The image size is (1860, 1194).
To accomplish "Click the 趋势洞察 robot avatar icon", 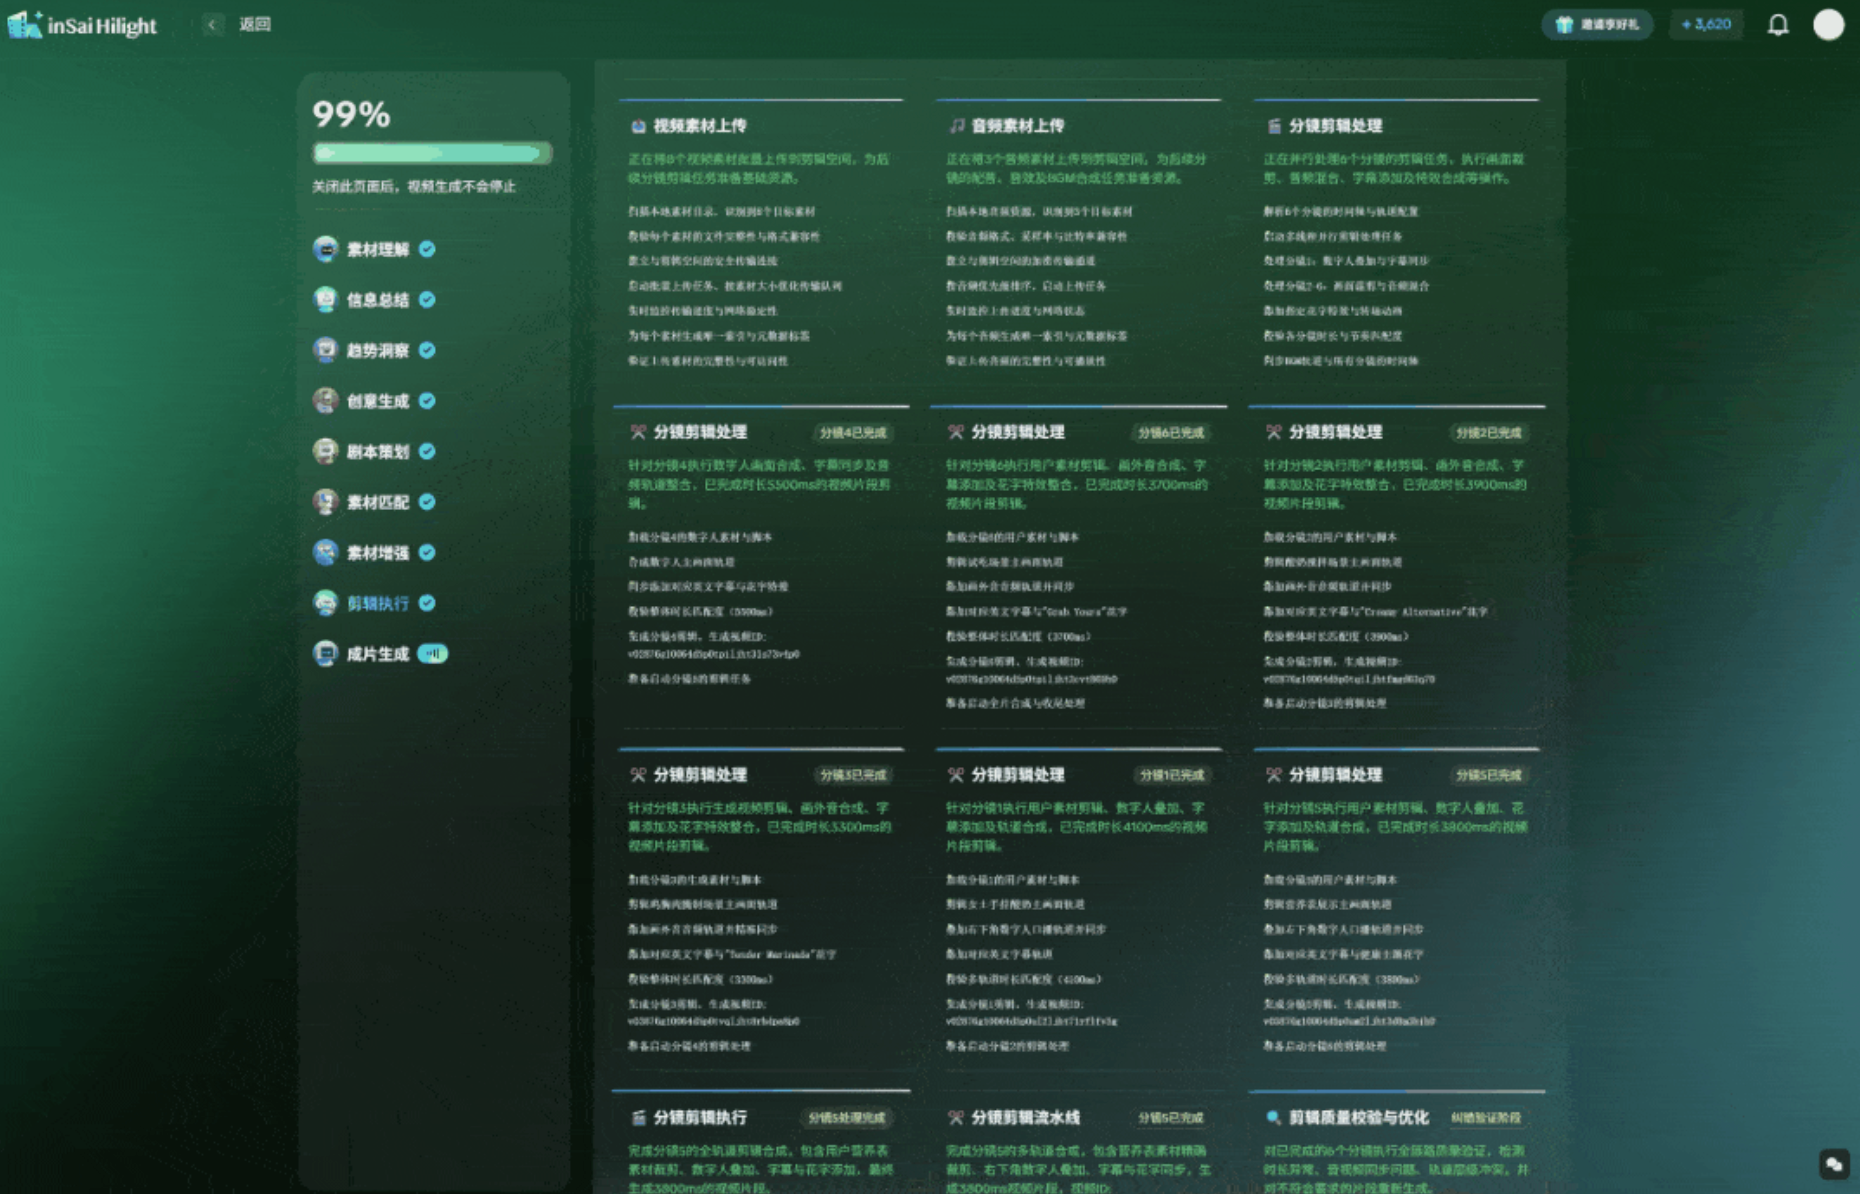I will (325, 350).
